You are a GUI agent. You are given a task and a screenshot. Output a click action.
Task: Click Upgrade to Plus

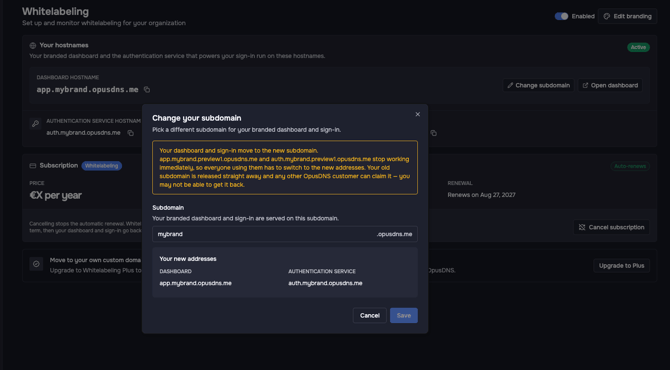pos(621,266)
